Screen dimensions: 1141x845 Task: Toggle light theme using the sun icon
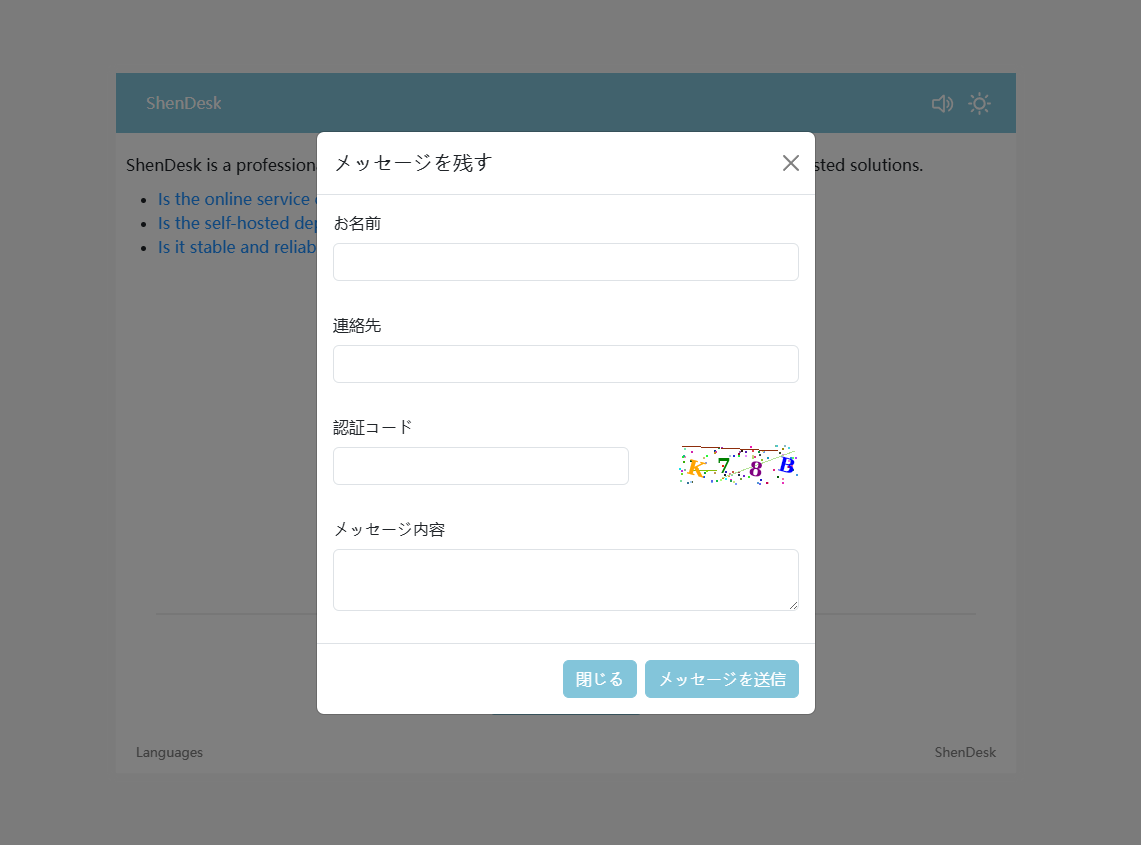click(x=979, y=104)
